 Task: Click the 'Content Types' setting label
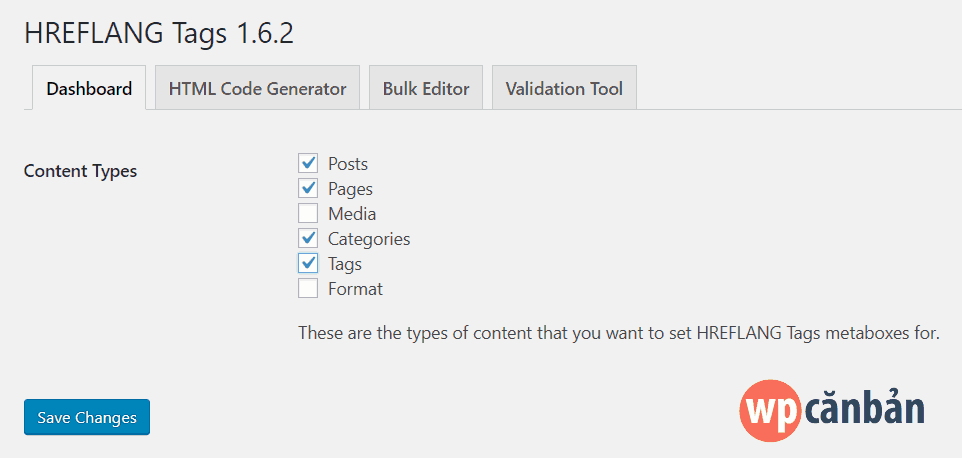[80, 171]
